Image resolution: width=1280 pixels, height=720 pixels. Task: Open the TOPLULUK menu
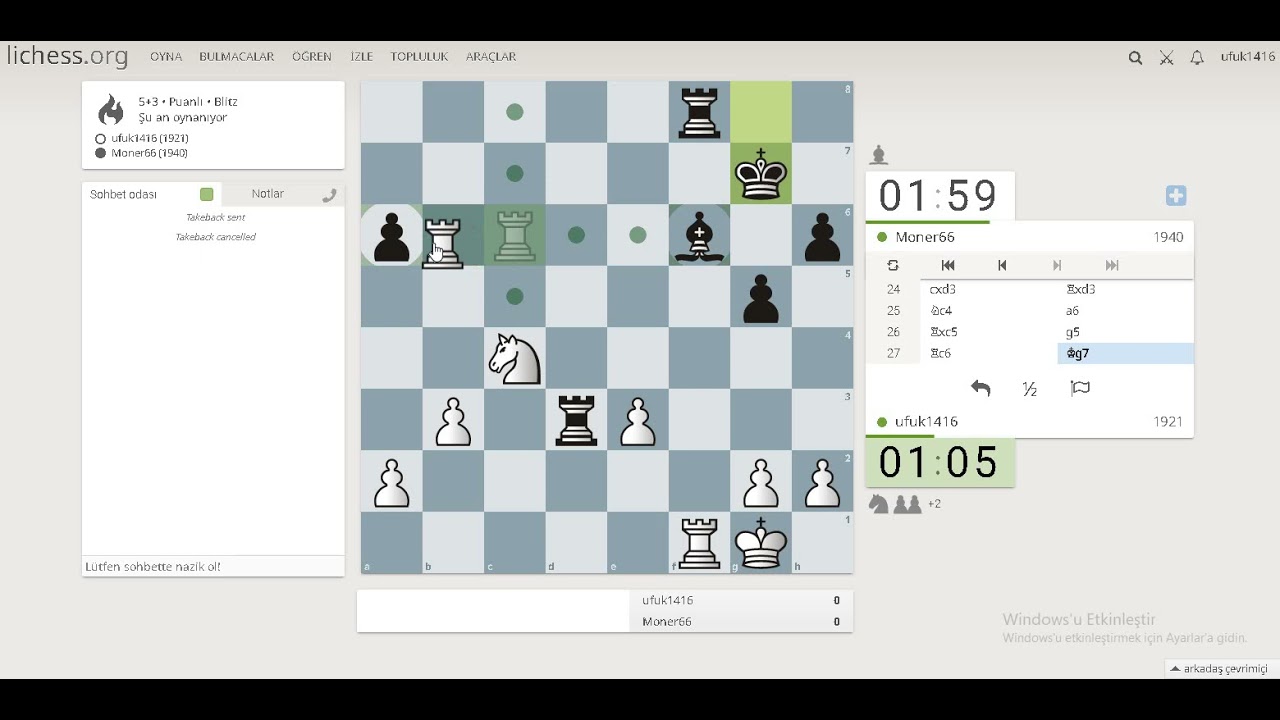point(419,57)
